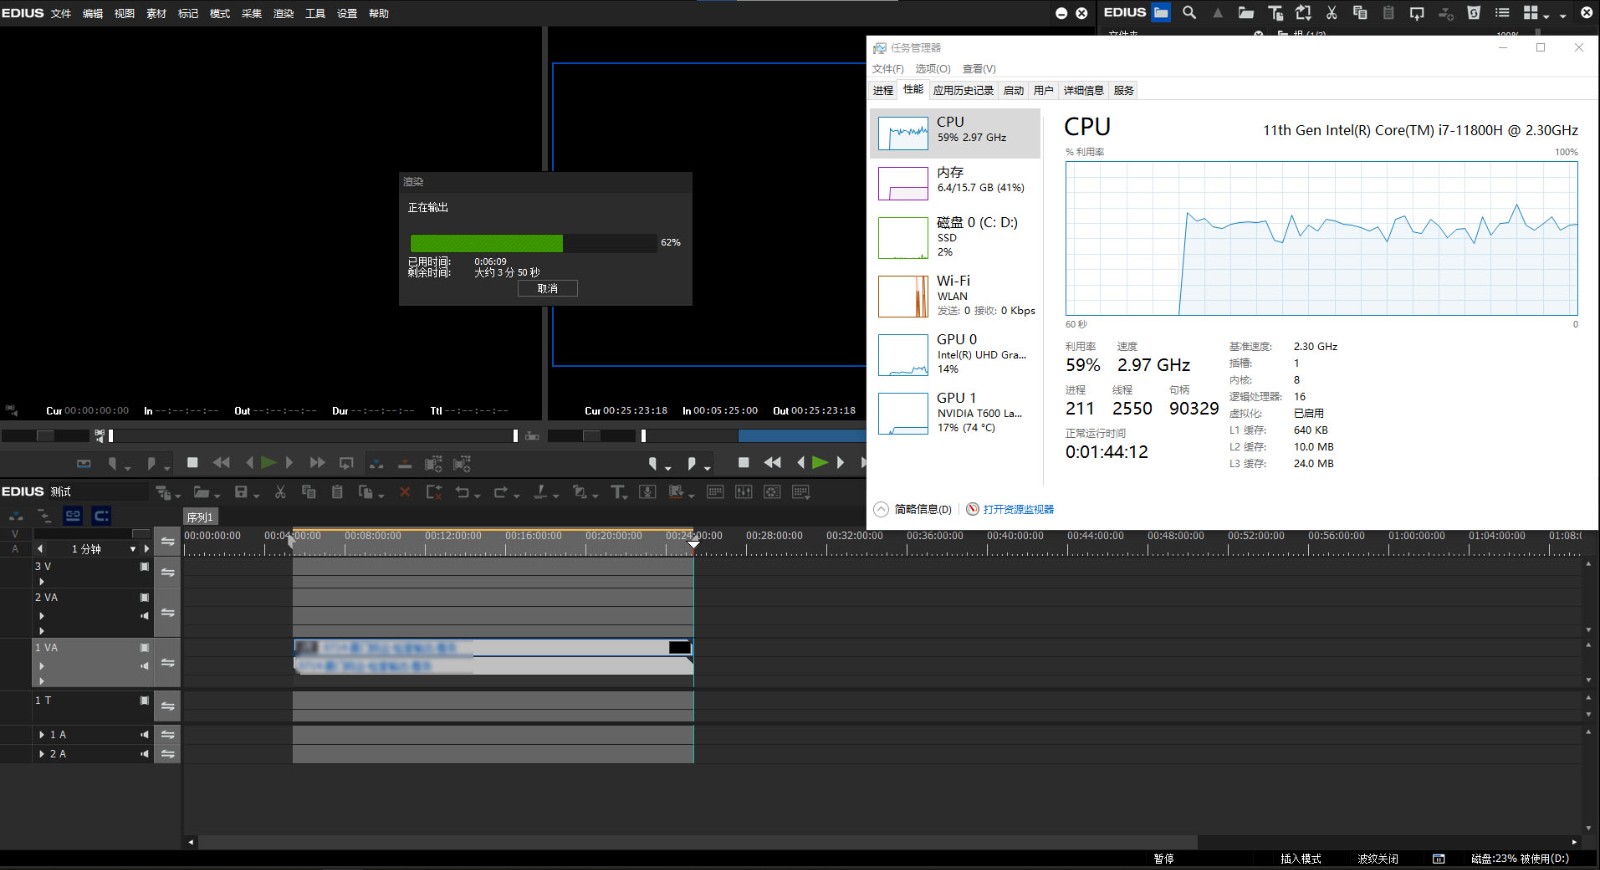The image size is (1600, 870).
Task: Toggle video mute on track 1 VA
Action: [144, 648]
